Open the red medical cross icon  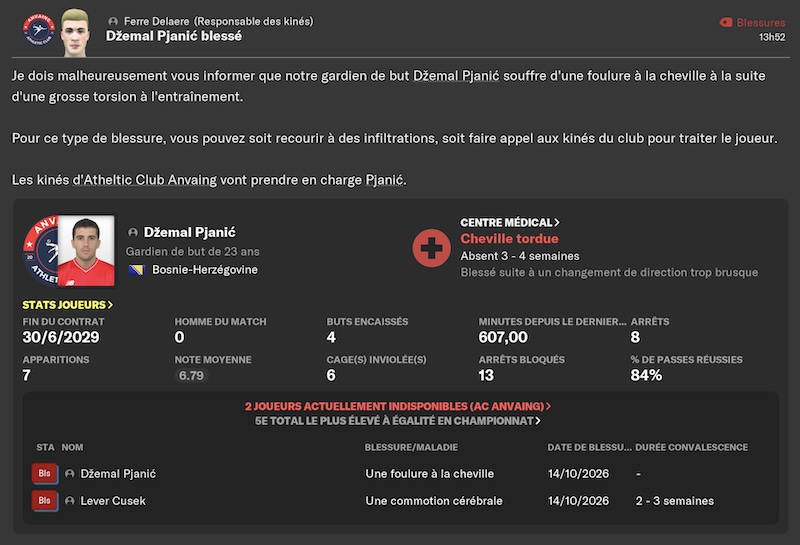coord(432,248)
